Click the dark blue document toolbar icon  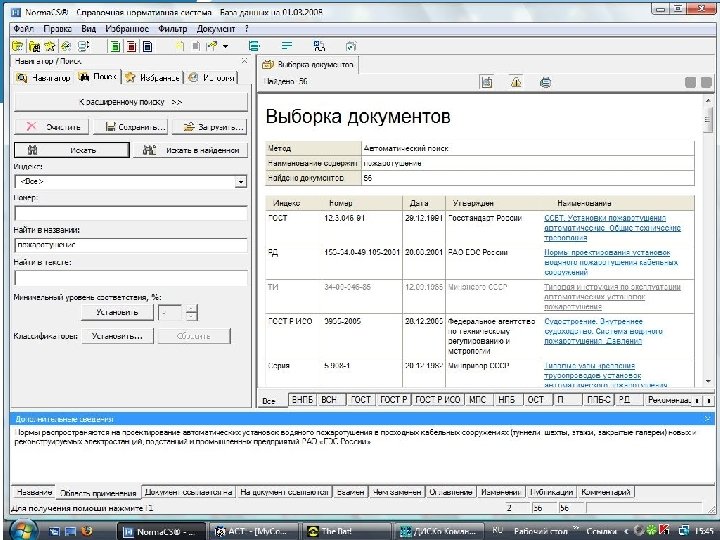click(147, 46)
